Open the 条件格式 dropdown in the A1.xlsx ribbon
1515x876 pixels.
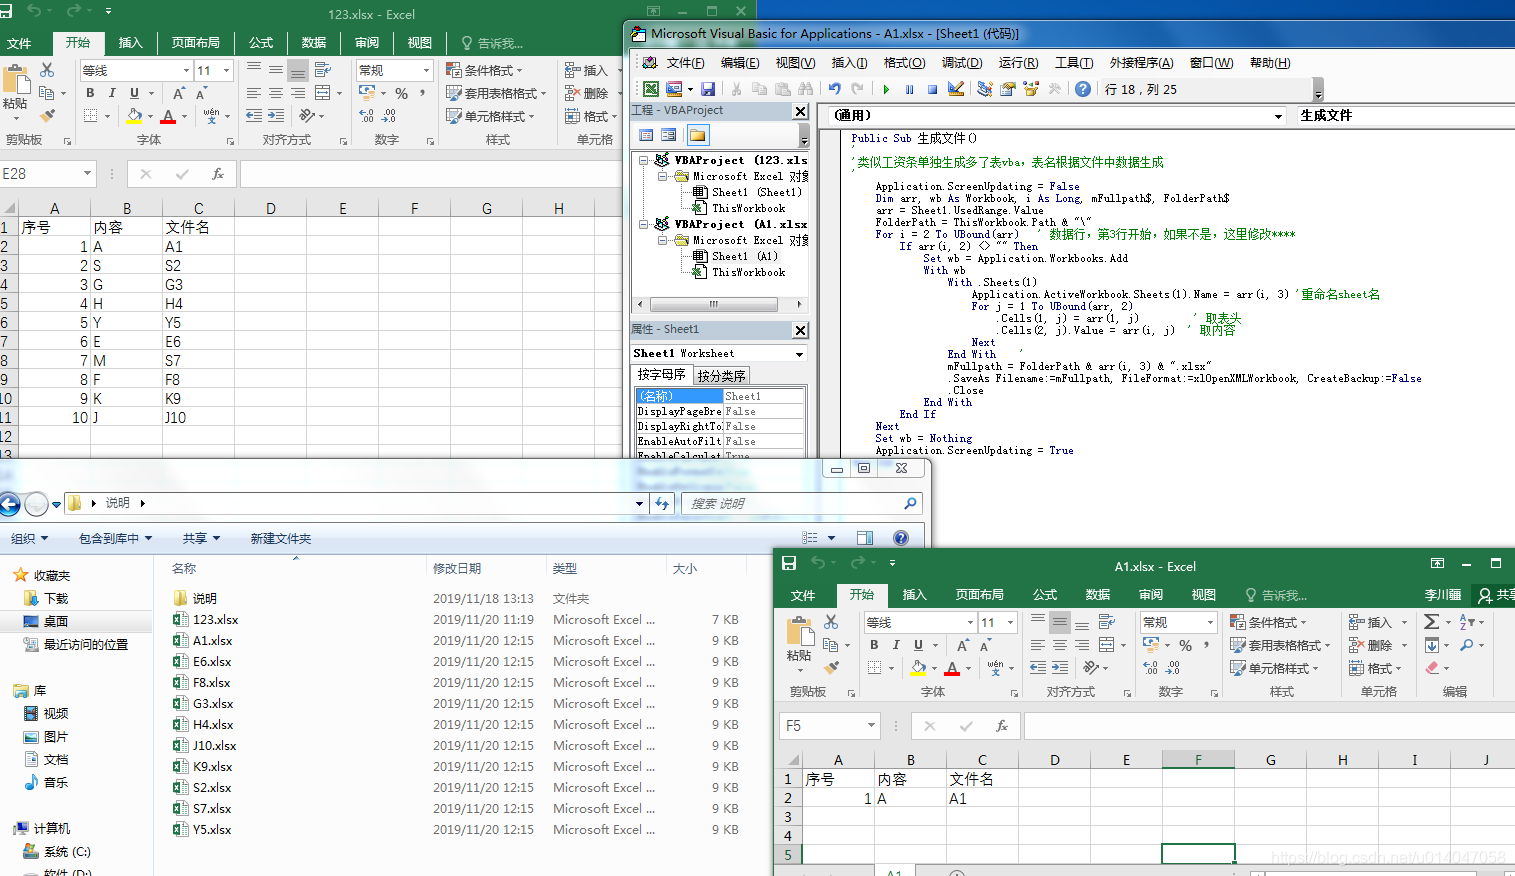pyautogui.click(x=1269, y=622)
